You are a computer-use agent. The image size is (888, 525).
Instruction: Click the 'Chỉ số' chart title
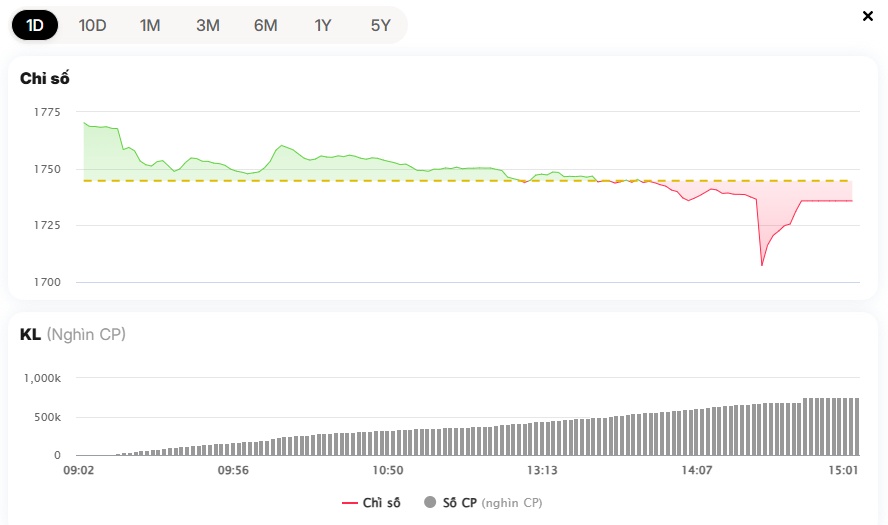click(x=45, y=78)
